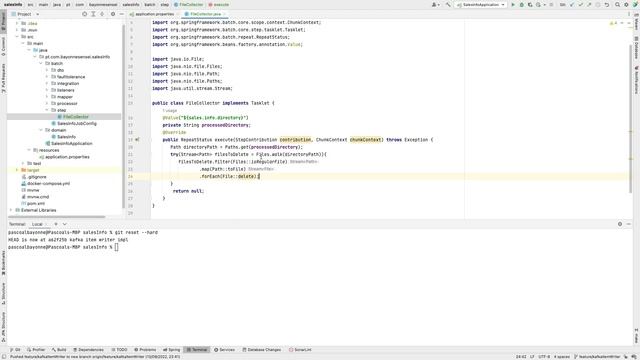Open the Services tool window
Image resolution: width=640 pixels, height=360 pixels.
click(224, 350)
